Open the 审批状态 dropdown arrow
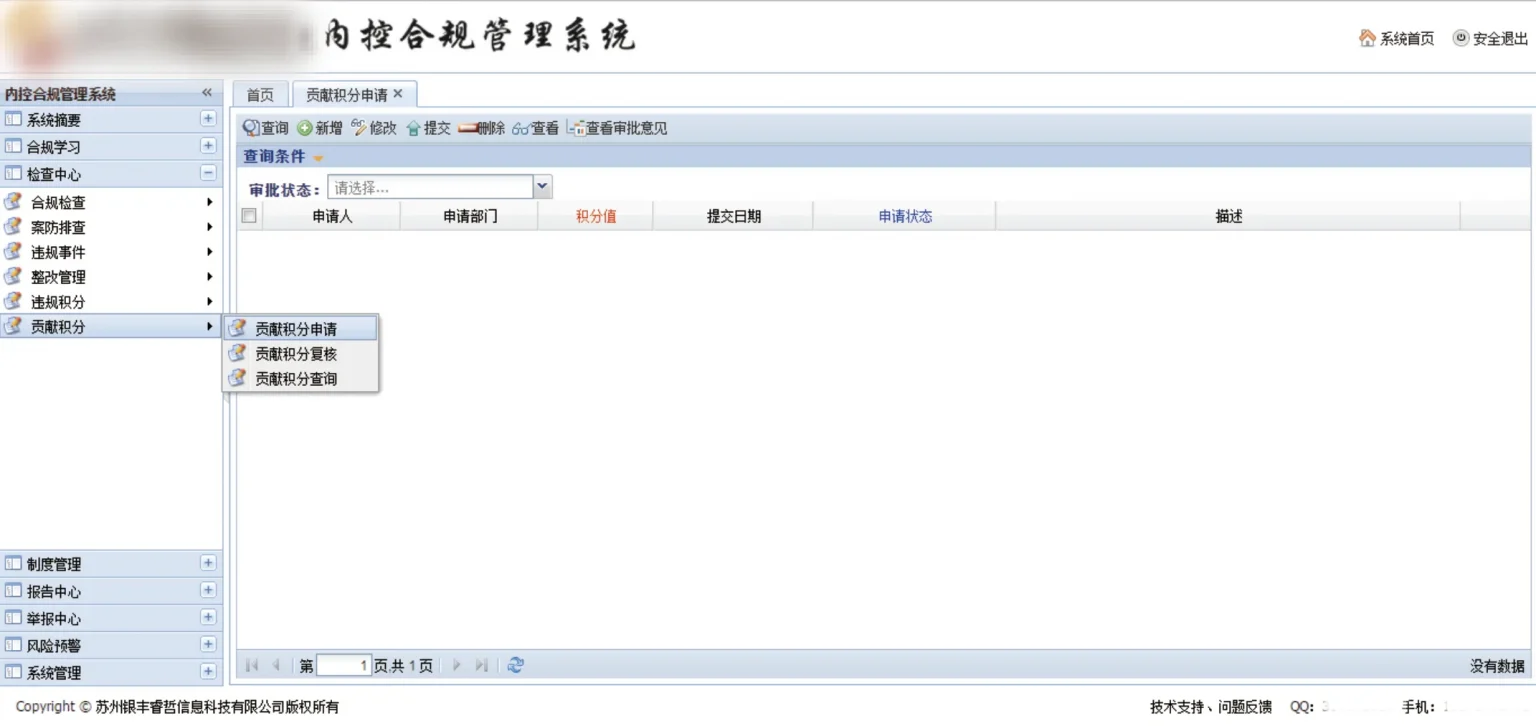 pyautogui.click(x=542, y=186)
